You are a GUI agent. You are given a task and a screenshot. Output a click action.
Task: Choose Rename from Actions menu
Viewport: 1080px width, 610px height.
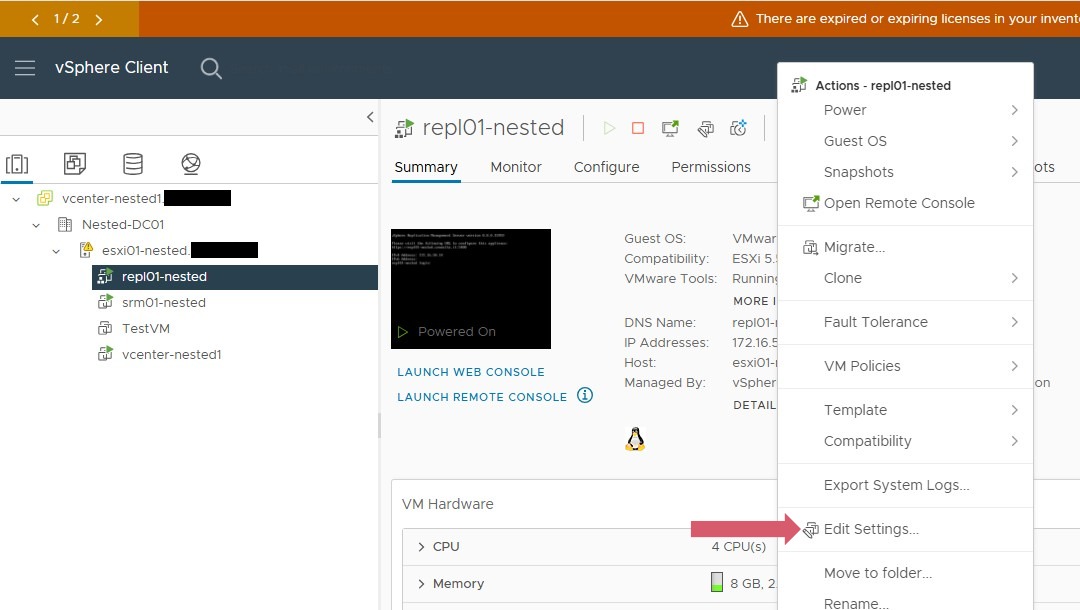[x=905, y=601]
